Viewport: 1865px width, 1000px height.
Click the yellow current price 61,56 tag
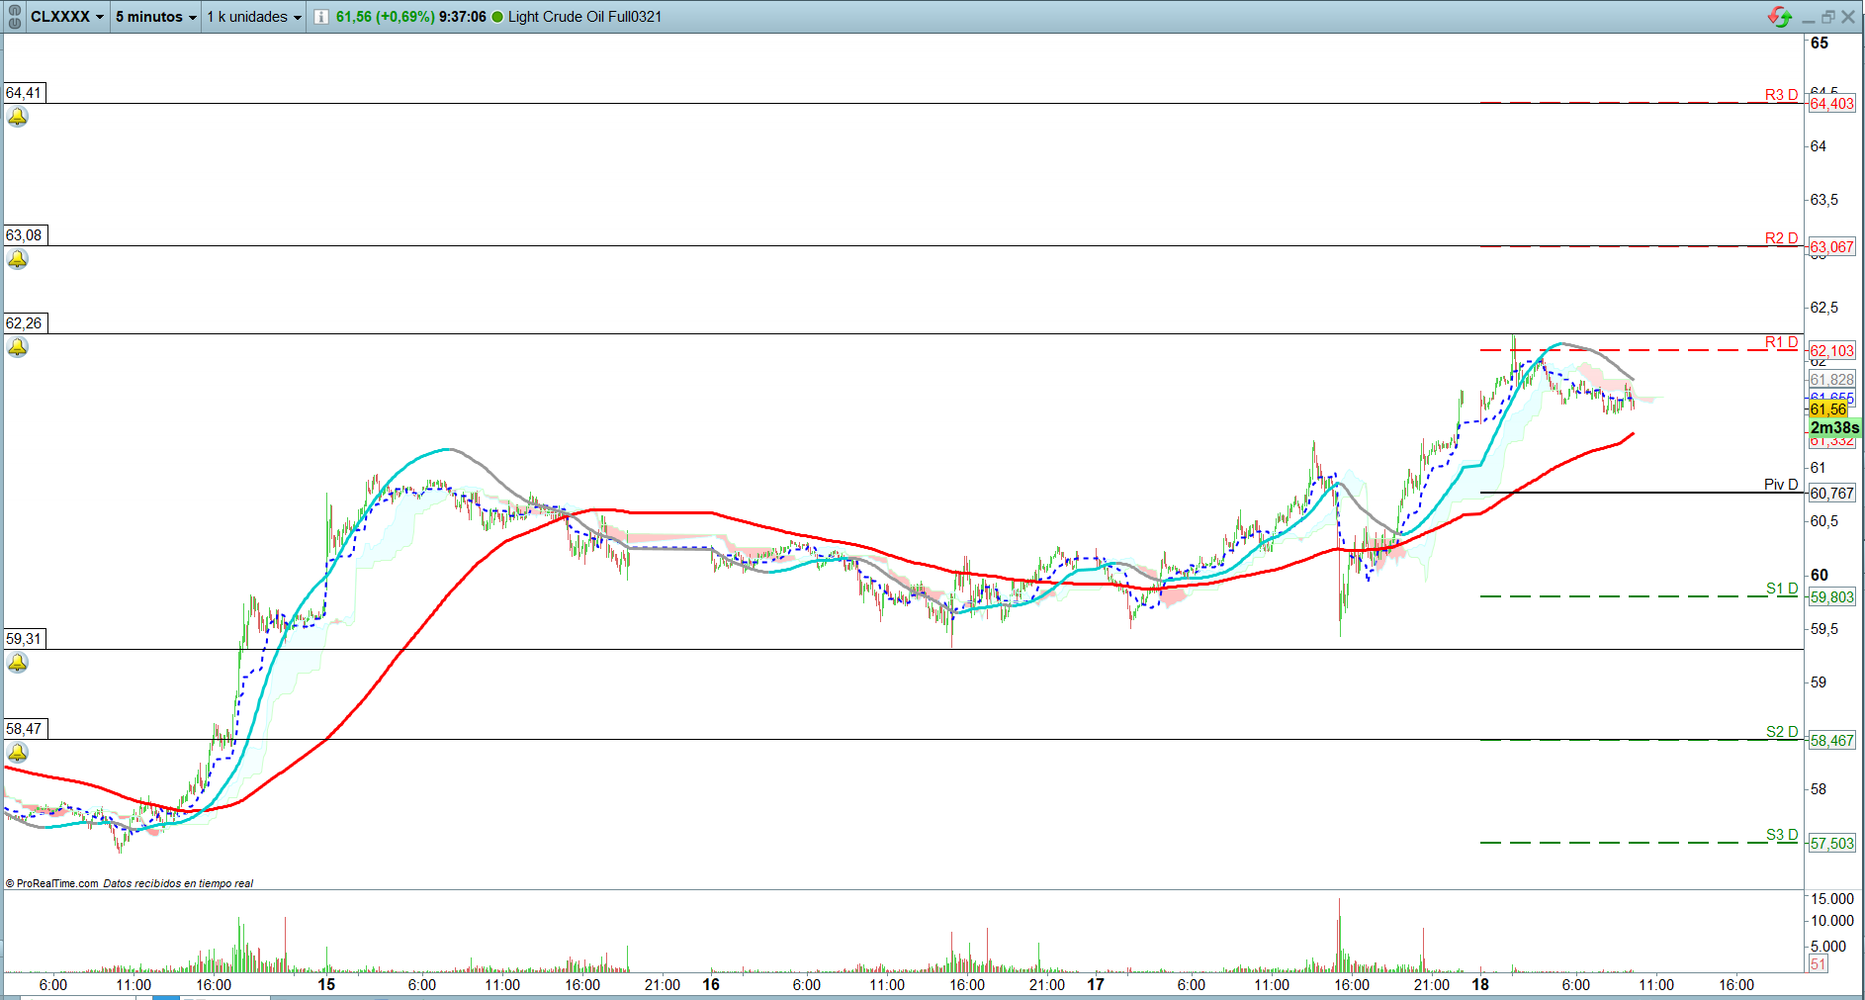[x=1828, y=410]
